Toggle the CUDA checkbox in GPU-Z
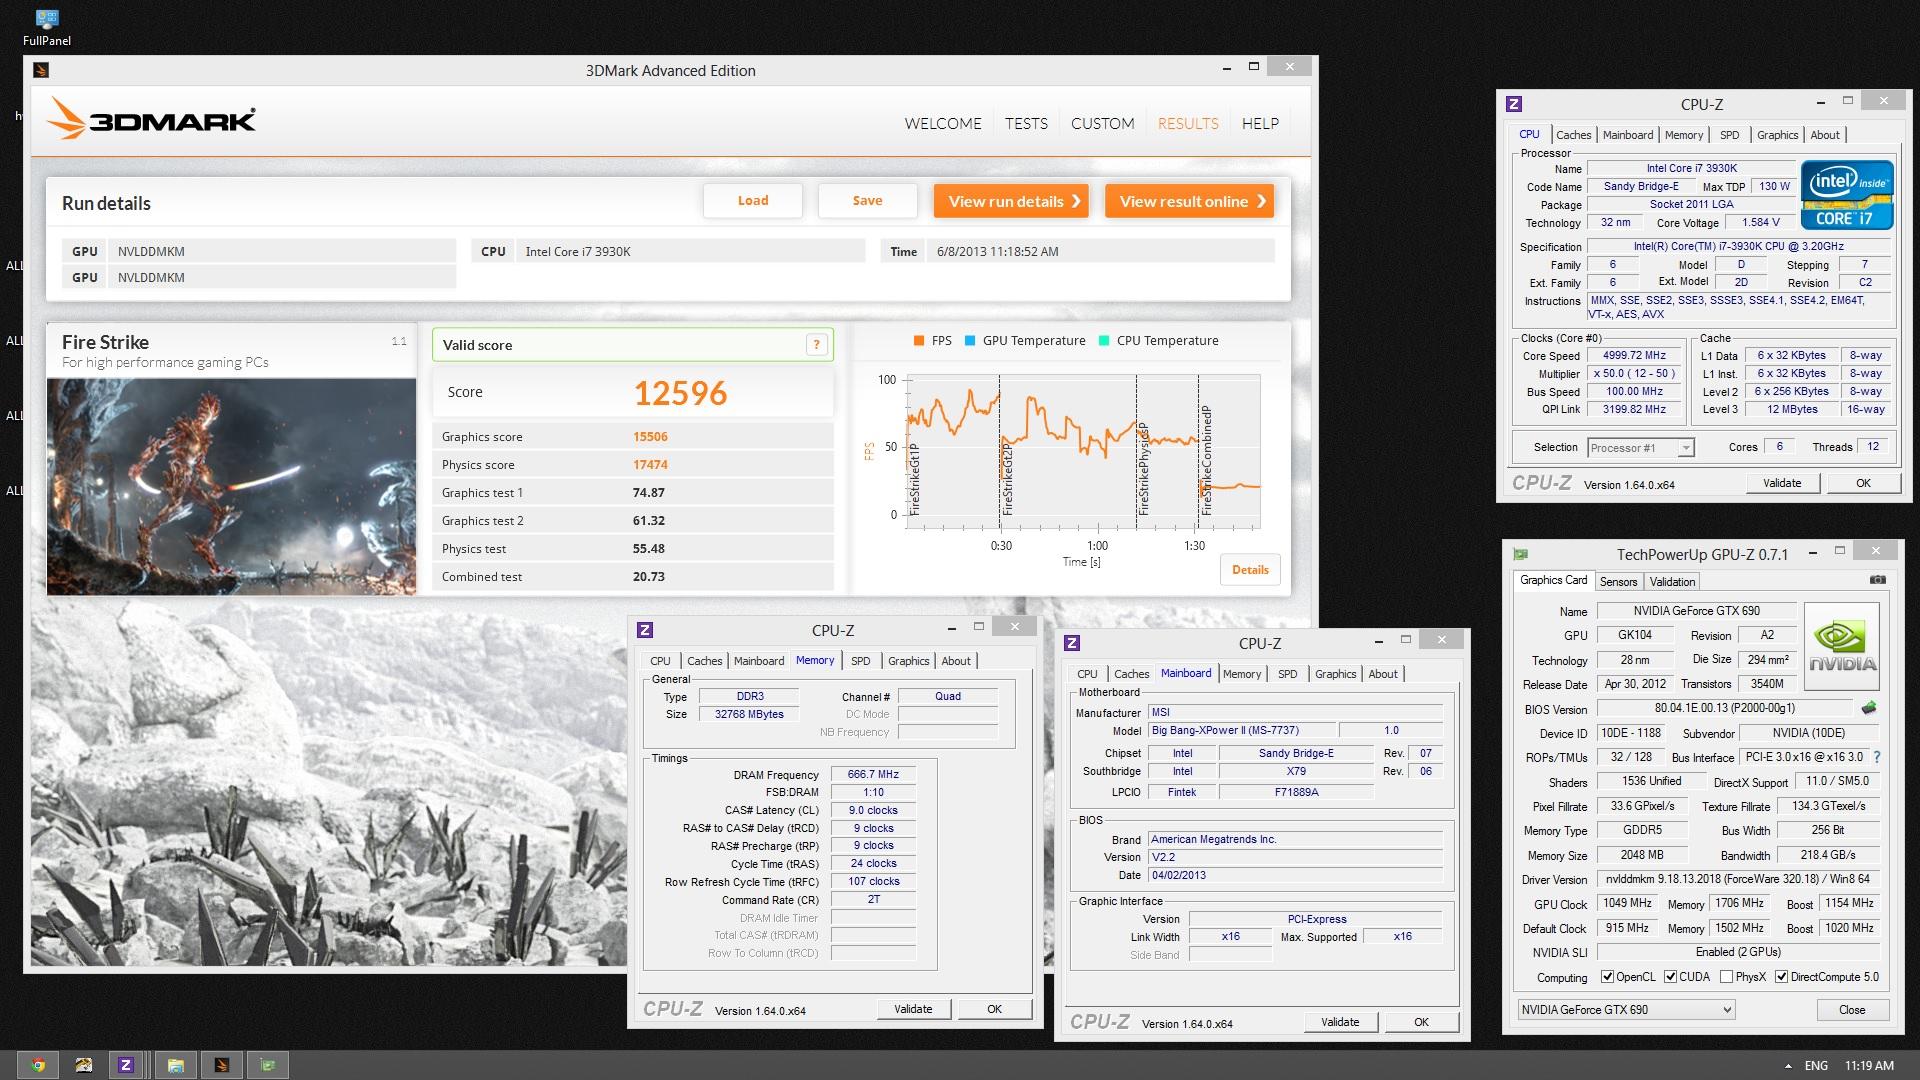 (x=1670, y=977)
